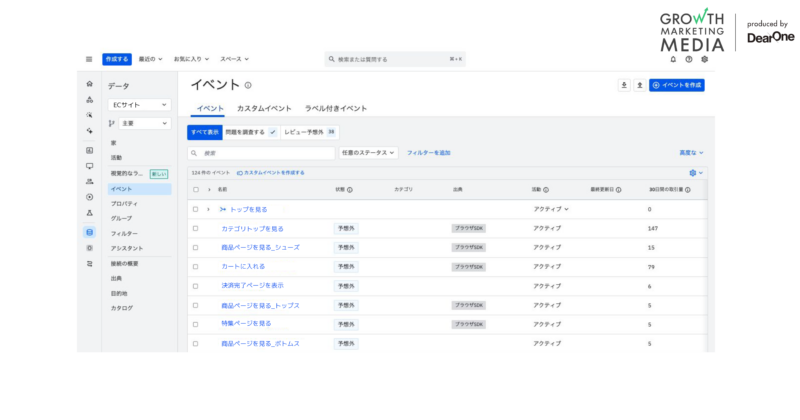Toggle the select-all checkbox in table header
Screen dimensions: 800x420
click(x=196, y=189)
